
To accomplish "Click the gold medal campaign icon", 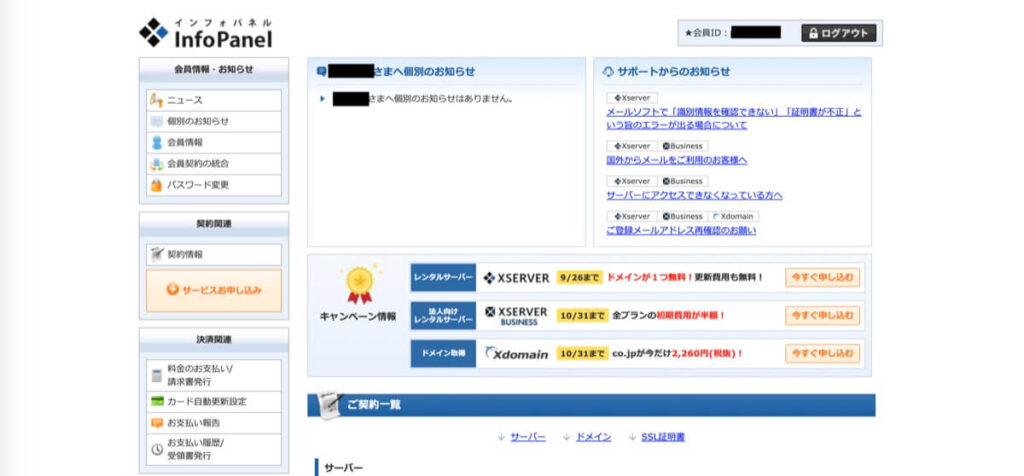I will coord(359,284).
